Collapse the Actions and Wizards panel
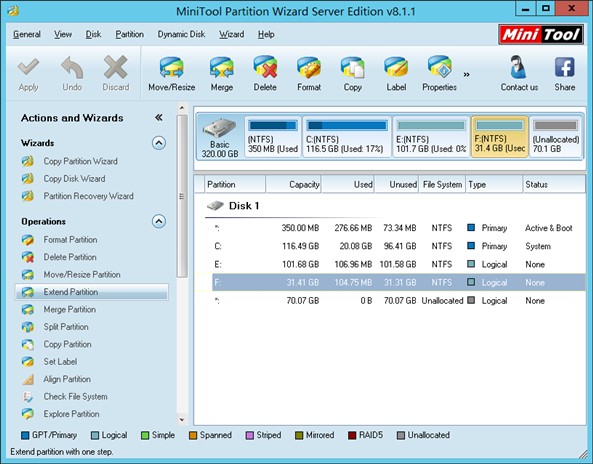Screen dimensions: 593x464 [x=159, y=118]
